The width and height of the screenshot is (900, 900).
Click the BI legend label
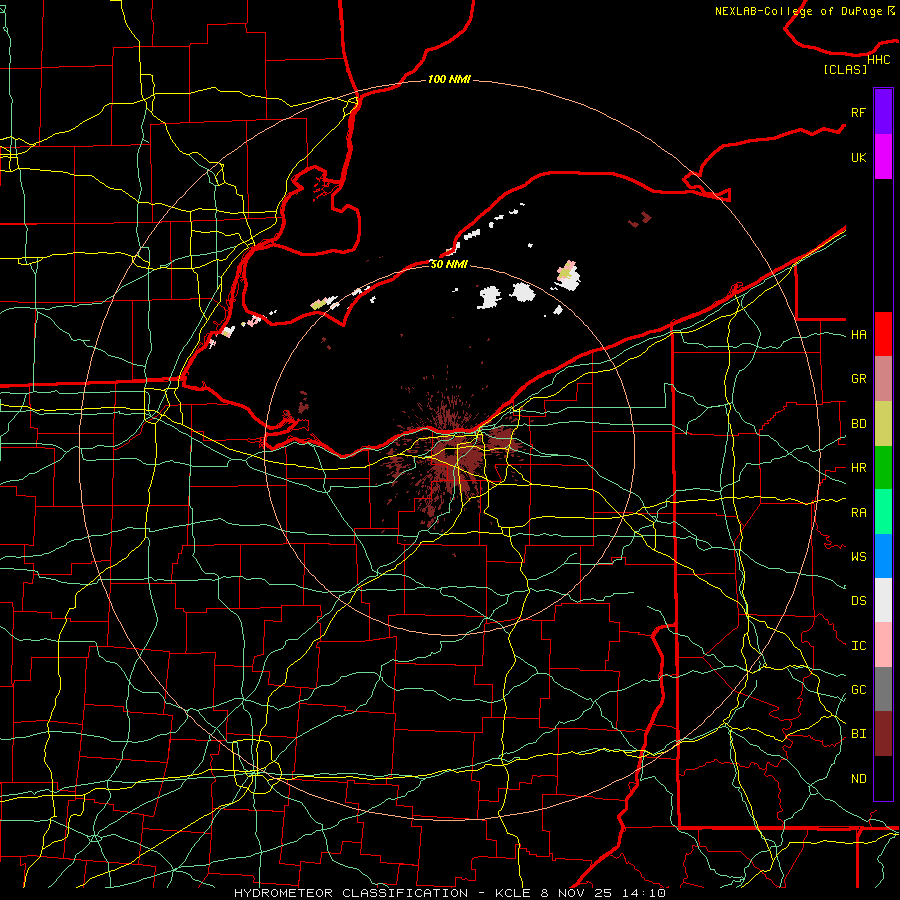point(858,734)
